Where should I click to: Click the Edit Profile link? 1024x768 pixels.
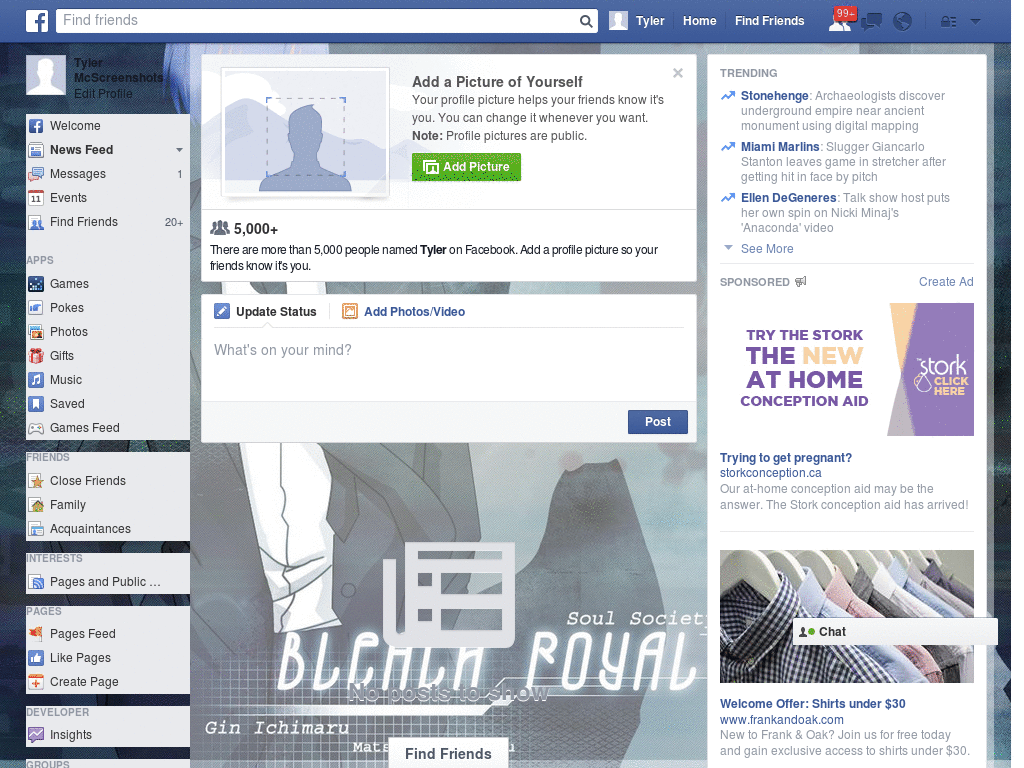tap(103, 93)
